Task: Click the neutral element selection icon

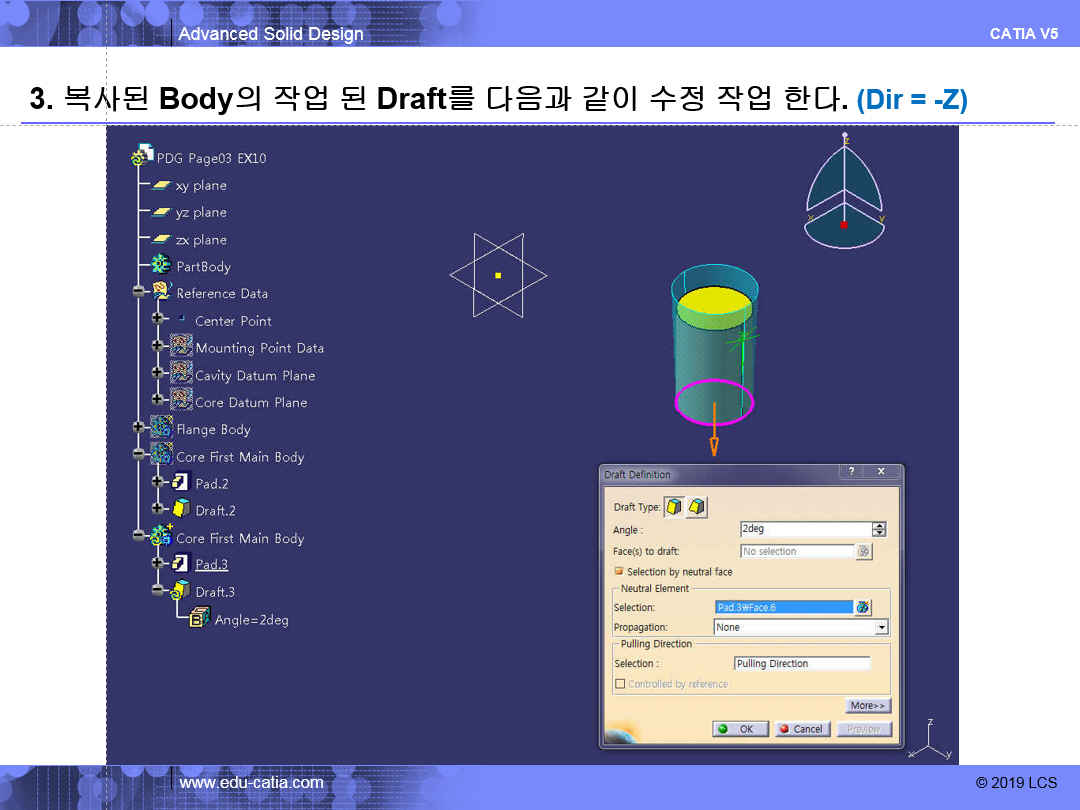Action: tap(863, 607)
